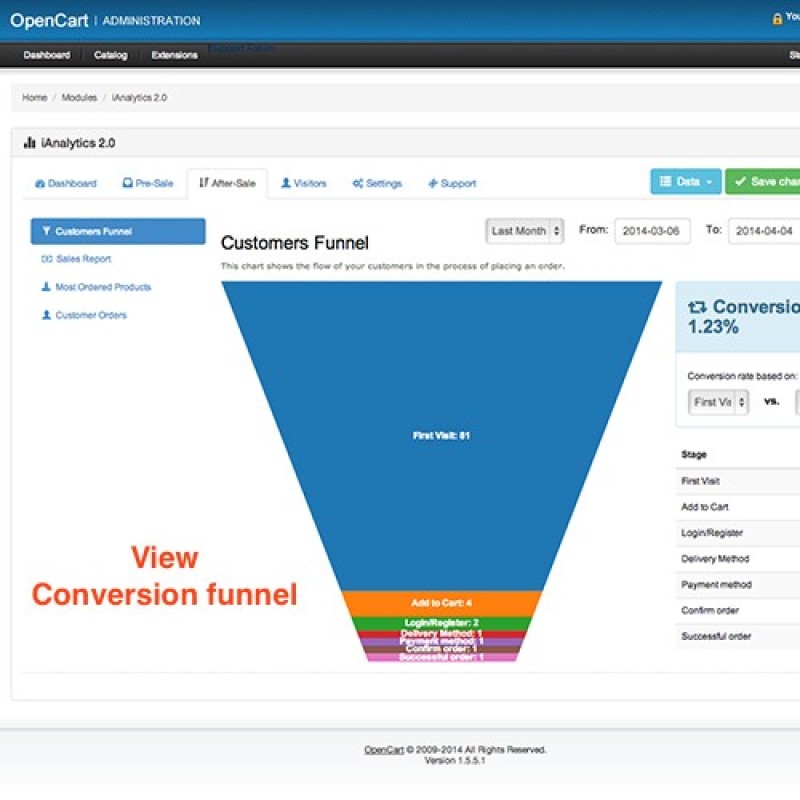Open the First Visit conversion stage dropdown
This screenshot has height=800, width=800.
point(718,402)
